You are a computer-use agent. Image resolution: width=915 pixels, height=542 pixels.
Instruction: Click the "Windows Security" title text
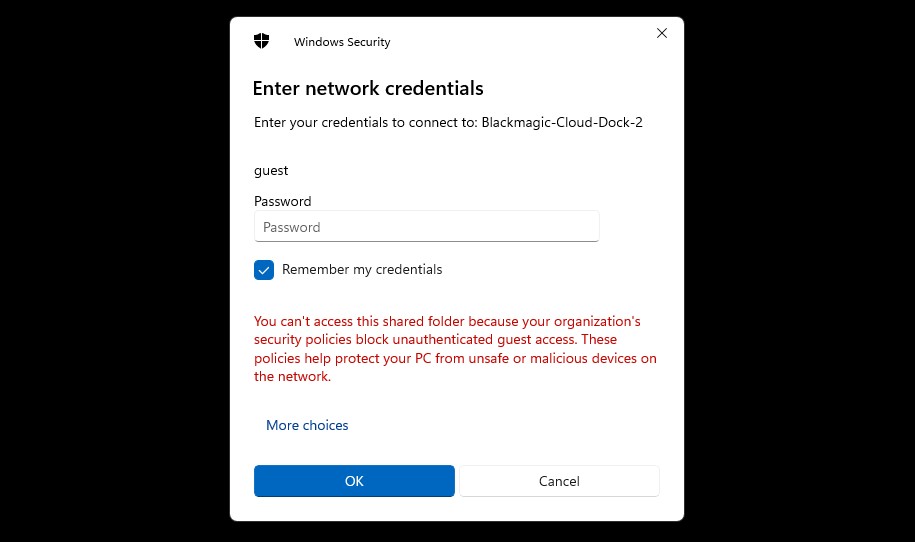[342, 42]
